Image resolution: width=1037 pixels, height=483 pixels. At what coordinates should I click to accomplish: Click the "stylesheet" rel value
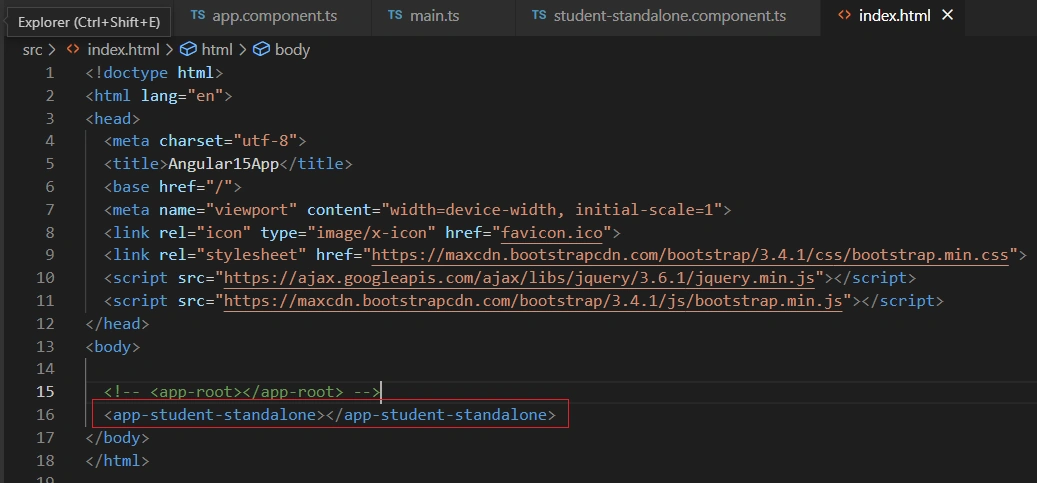251,255
